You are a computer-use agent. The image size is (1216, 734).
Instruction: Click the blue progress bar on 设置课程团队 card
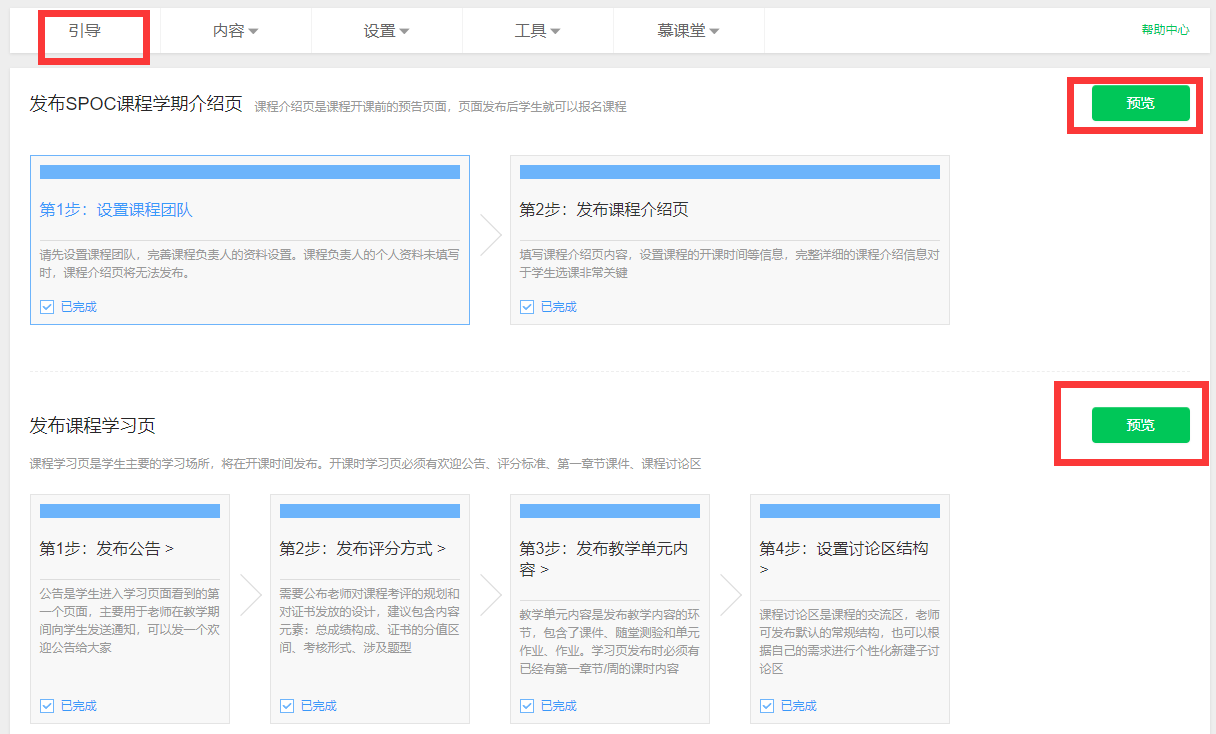250,172
